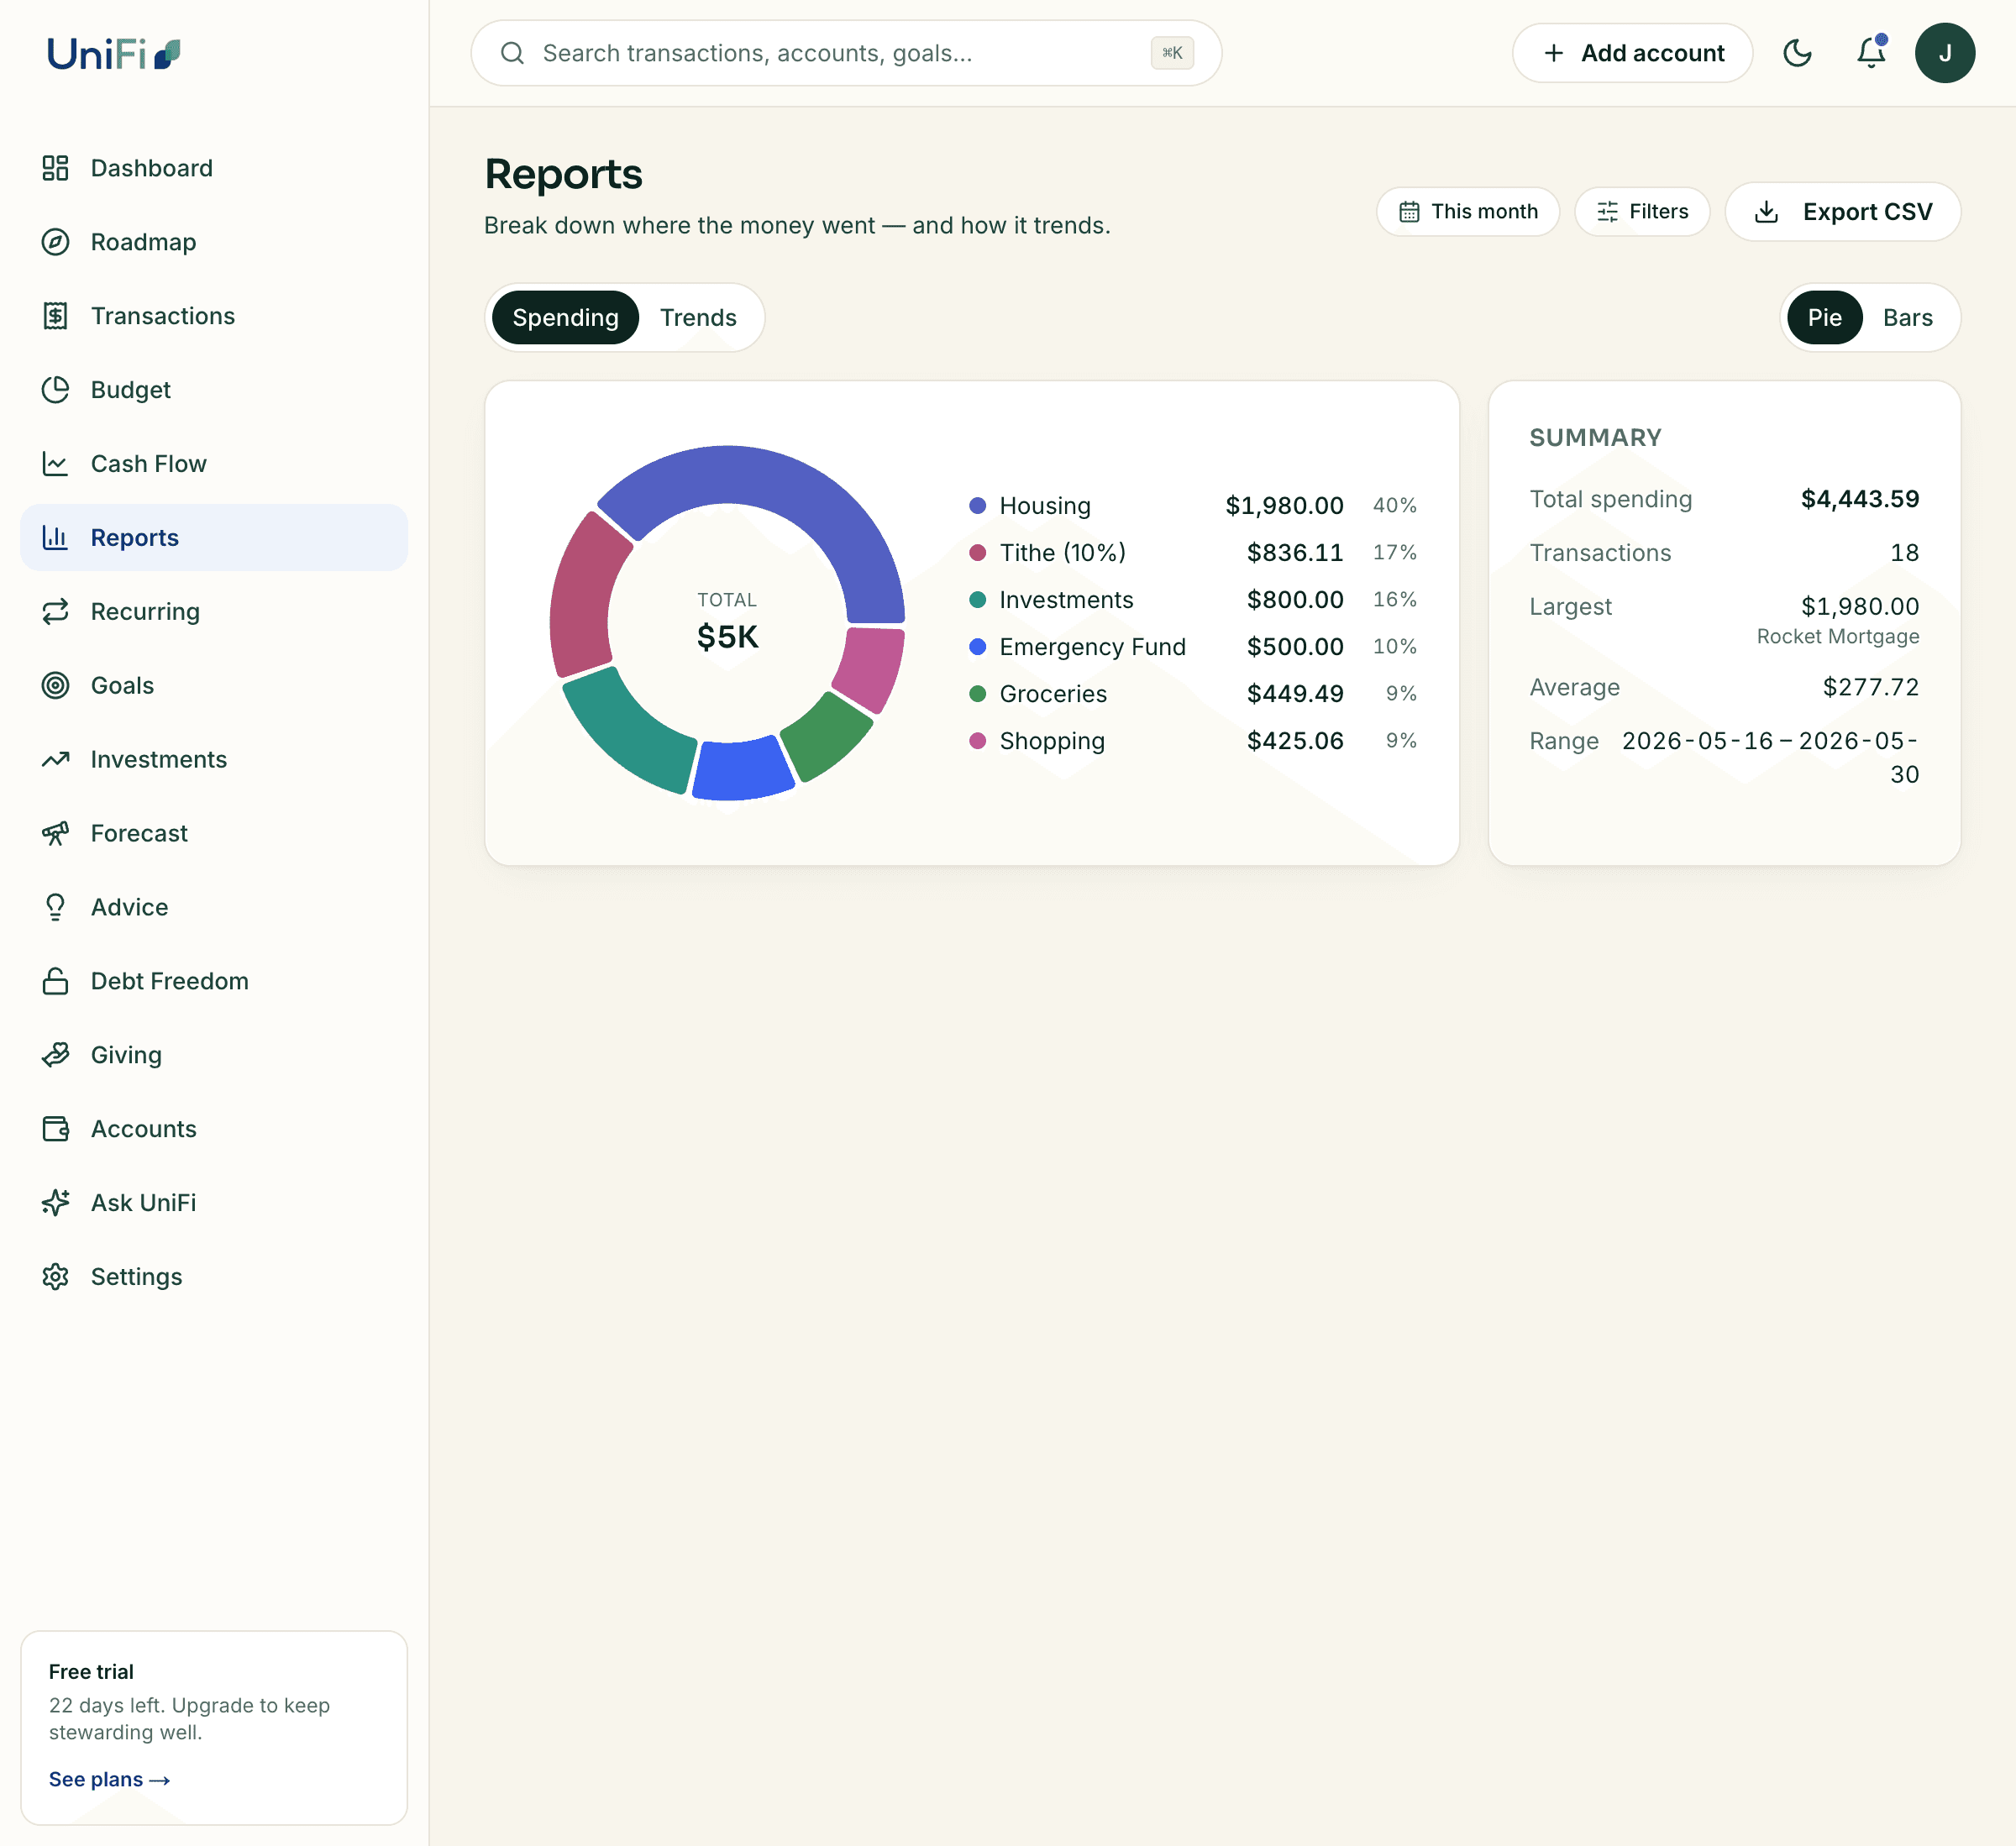Image resolution: width=2016 pixels, height=1846 pixels.
Task: Toggle dark mode with the moon icon
Action: click(x=1797, y=53)
